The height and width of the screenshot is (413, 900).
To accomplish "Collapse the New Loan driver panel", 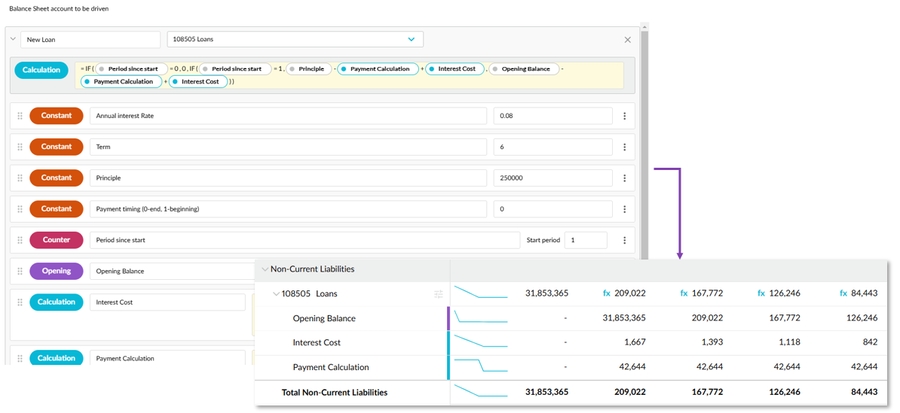I will tap(12, 40).
